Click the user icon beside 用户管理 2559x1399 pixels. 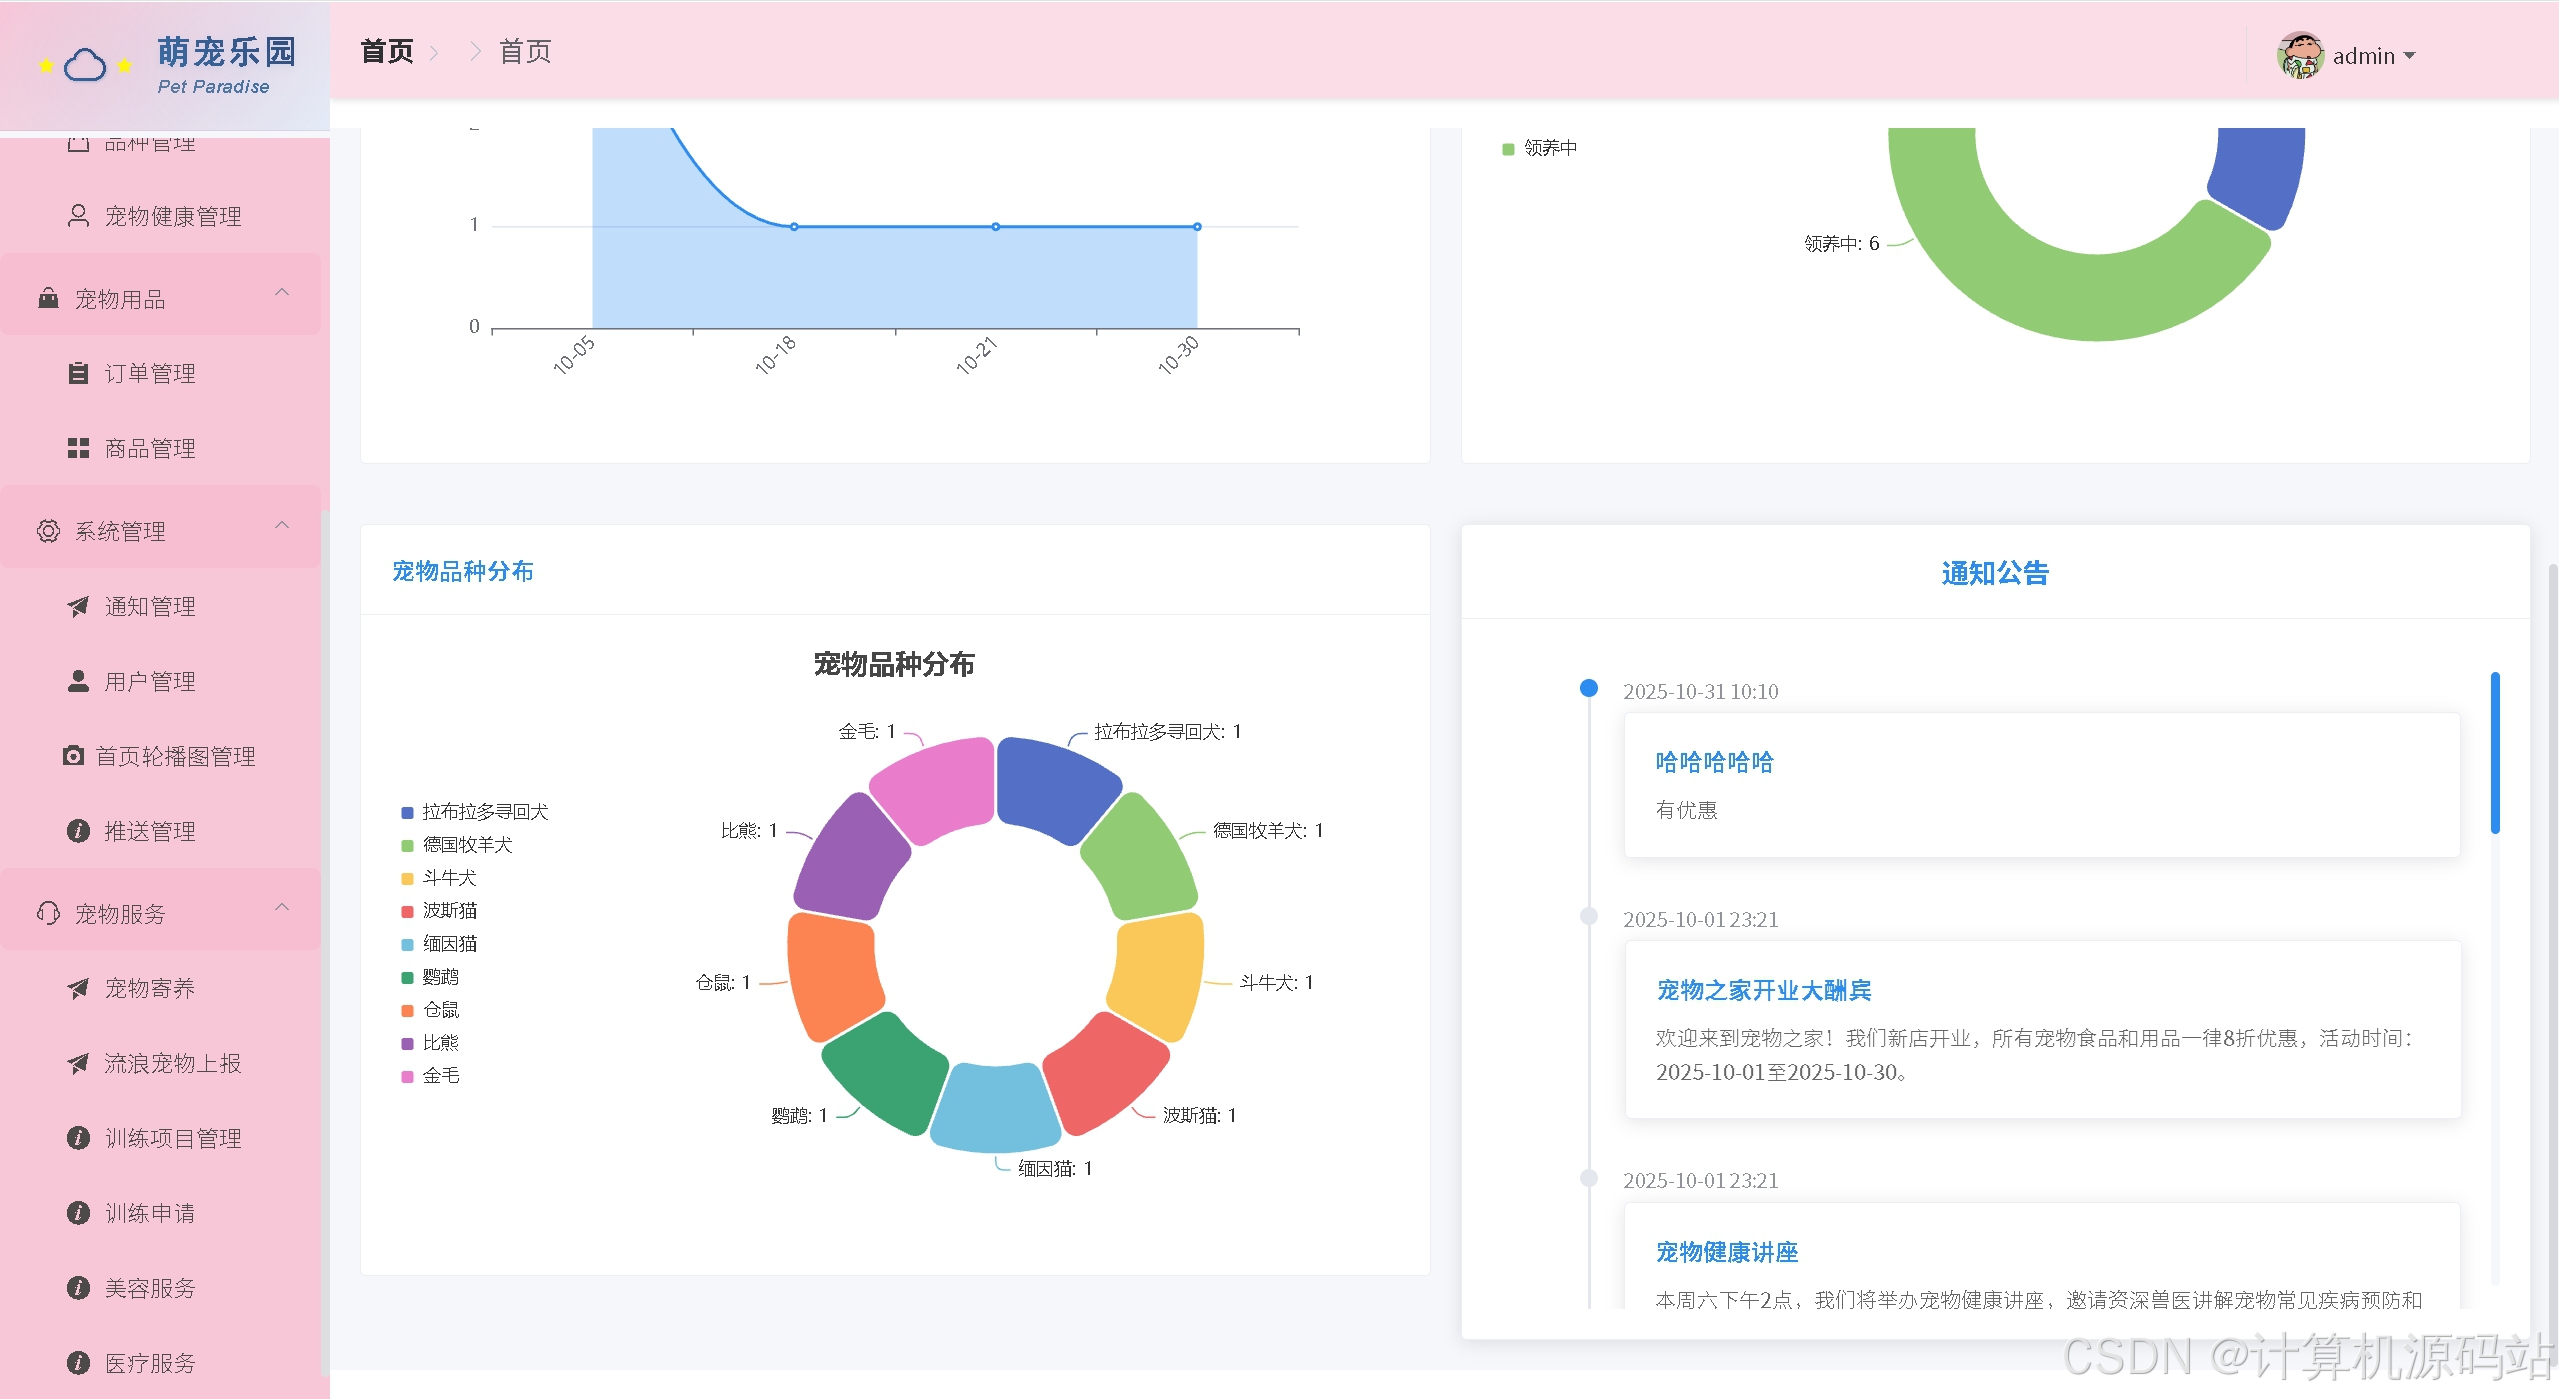[x=78, y=681]
